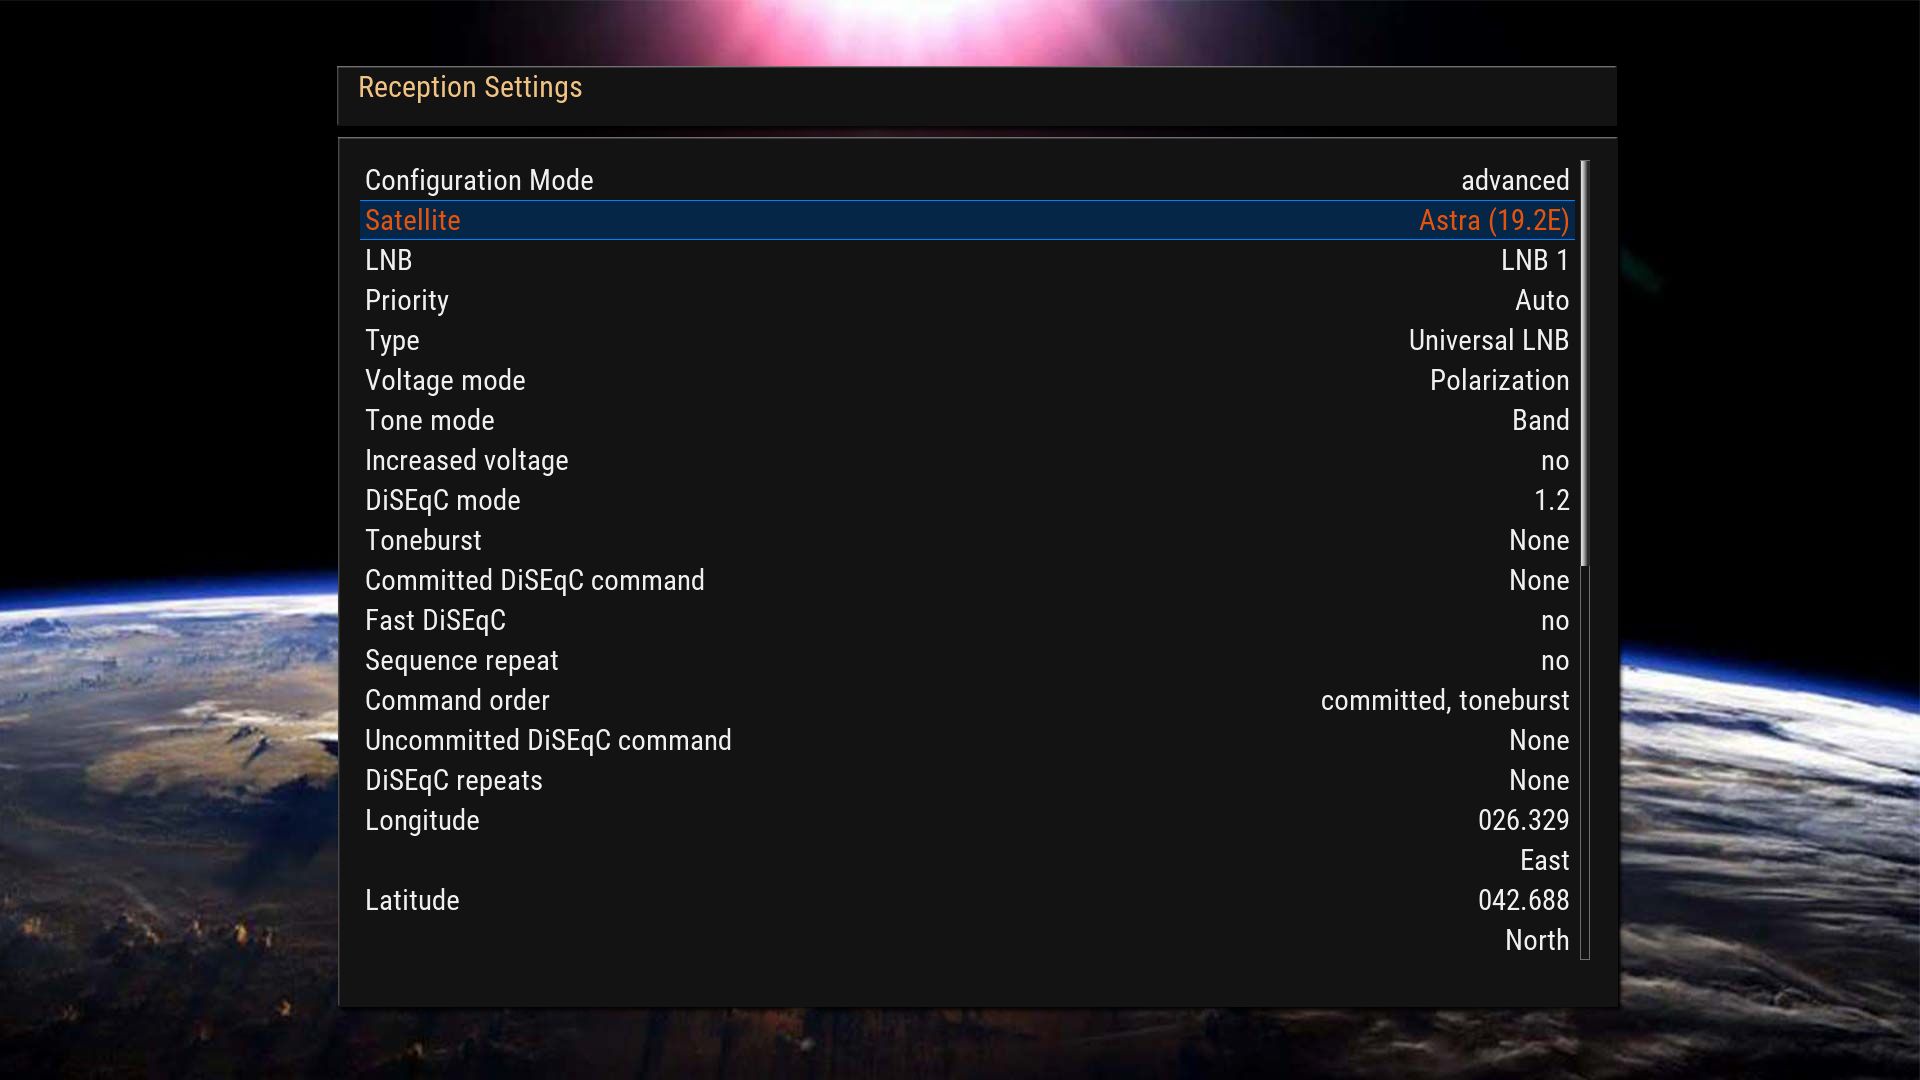Select the Toneburst setting row

coord(966,540)
